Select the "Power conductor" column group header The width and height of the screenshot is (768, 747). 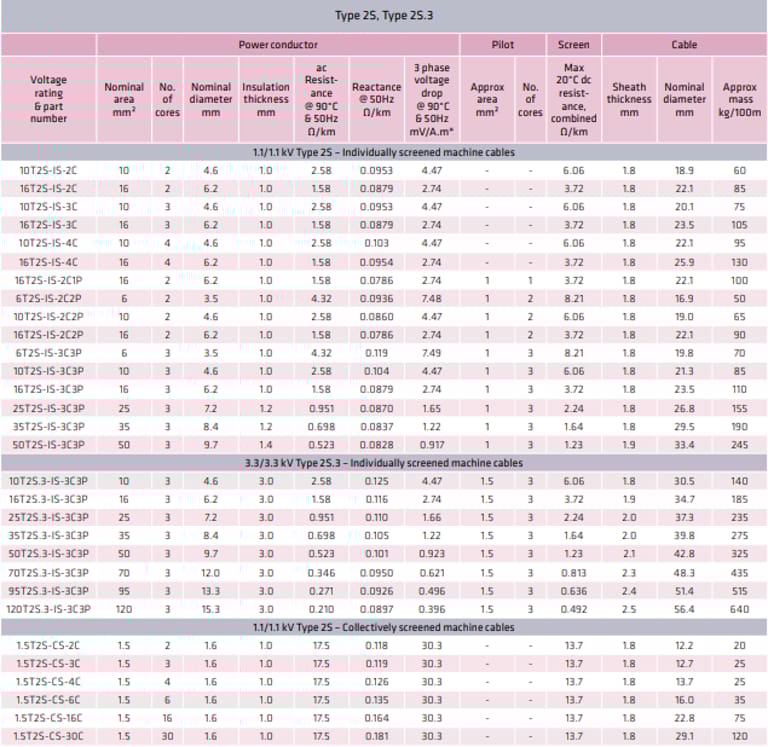point(278,45)
